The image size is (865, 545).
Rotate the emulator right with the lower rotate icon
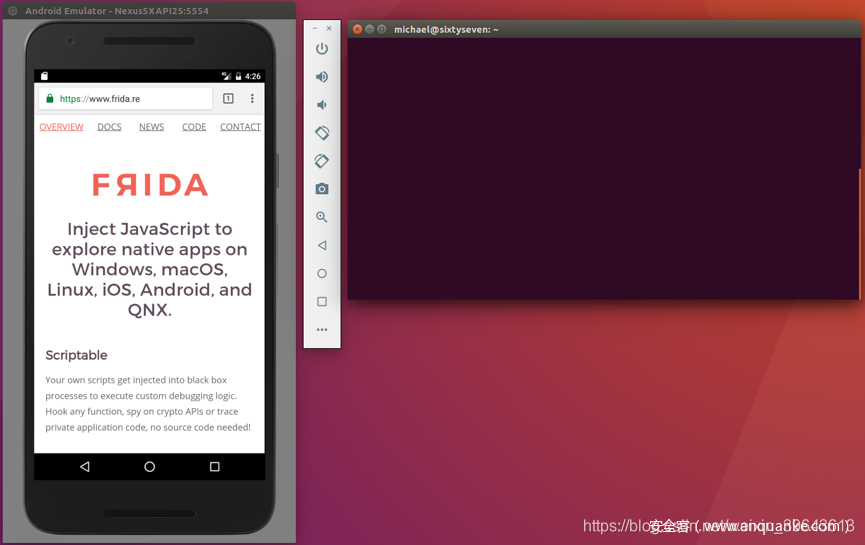click(322, 161)
